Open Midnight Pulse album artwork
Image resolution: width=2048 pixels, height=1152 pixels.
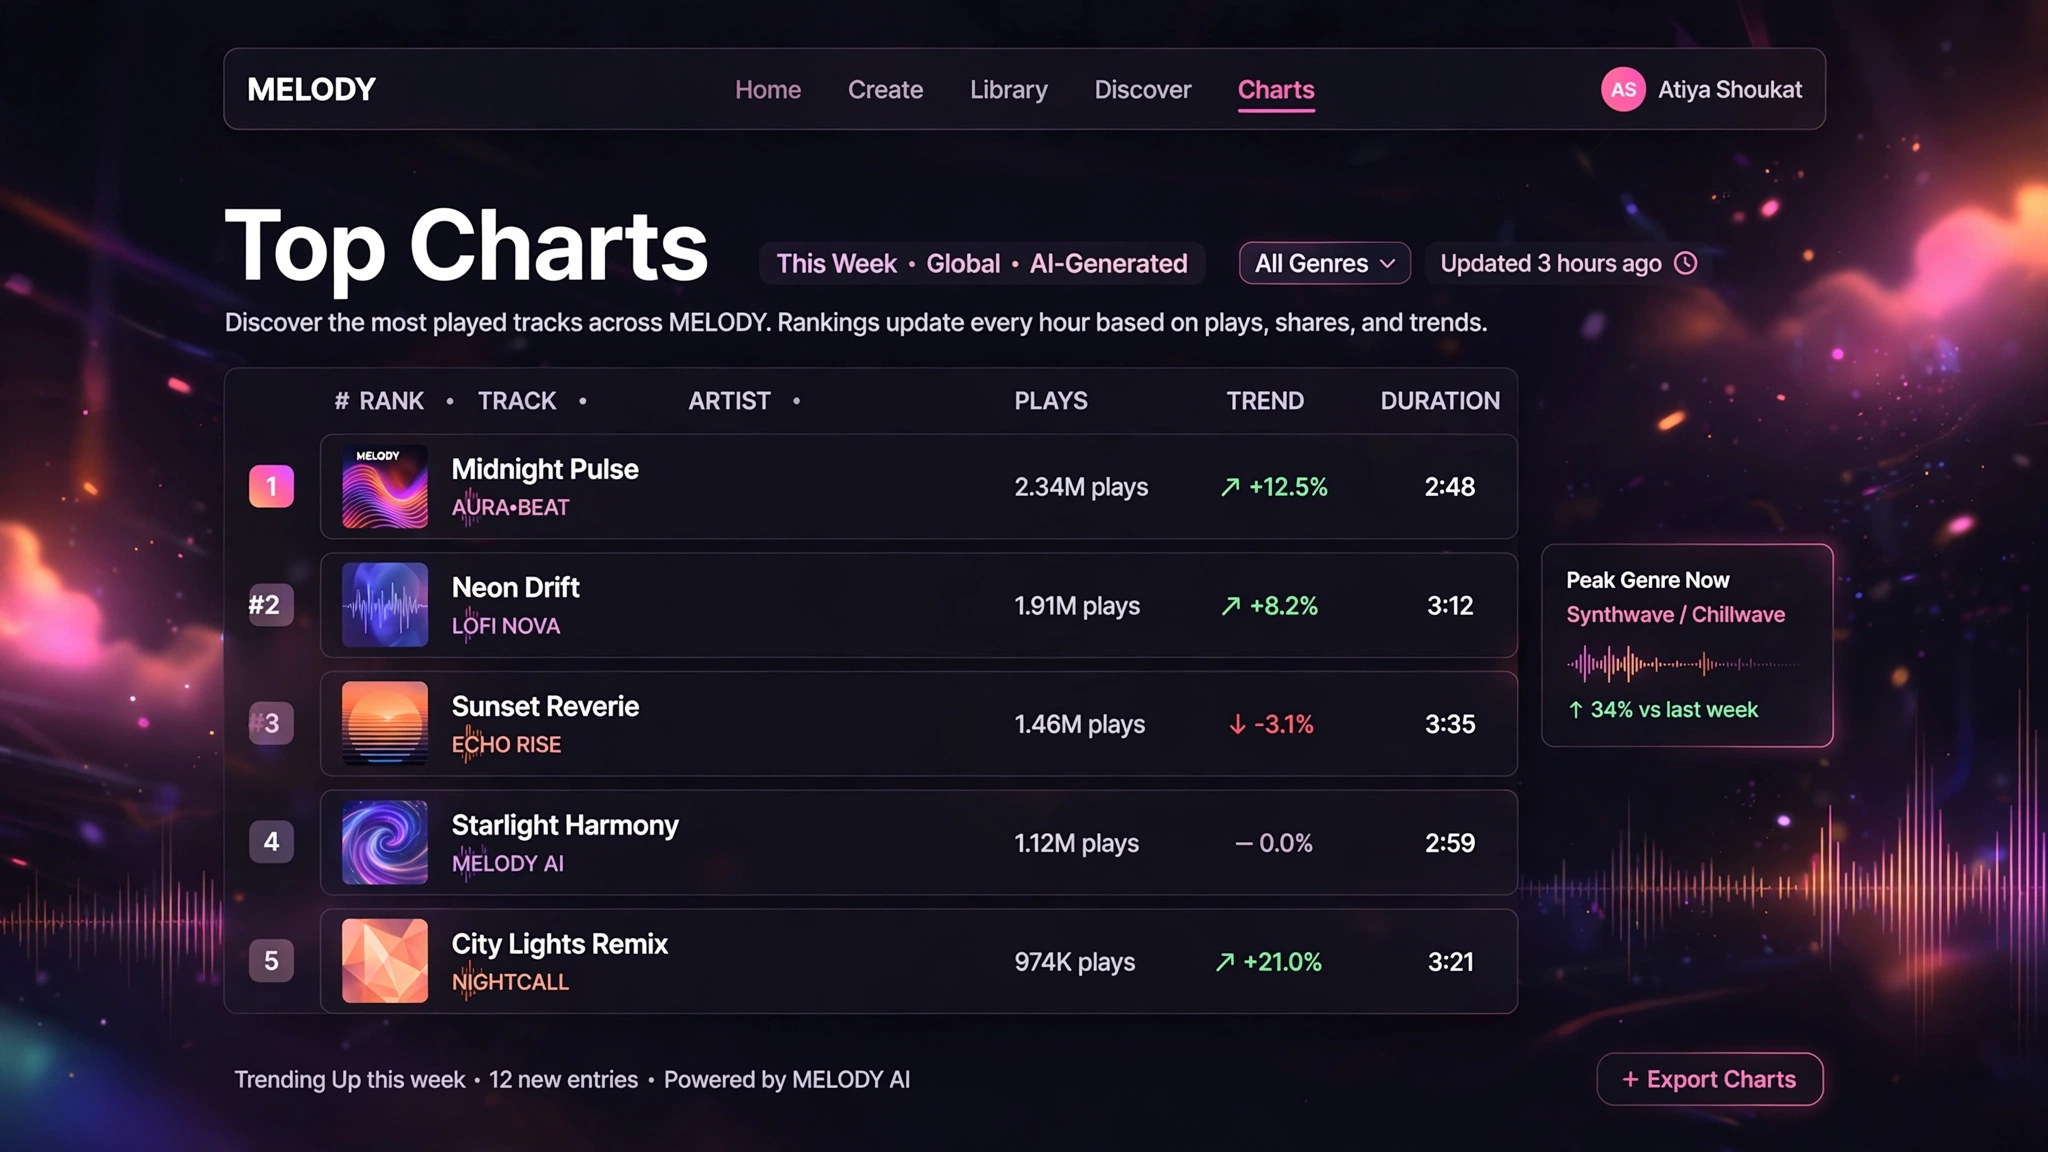[385, 486]
